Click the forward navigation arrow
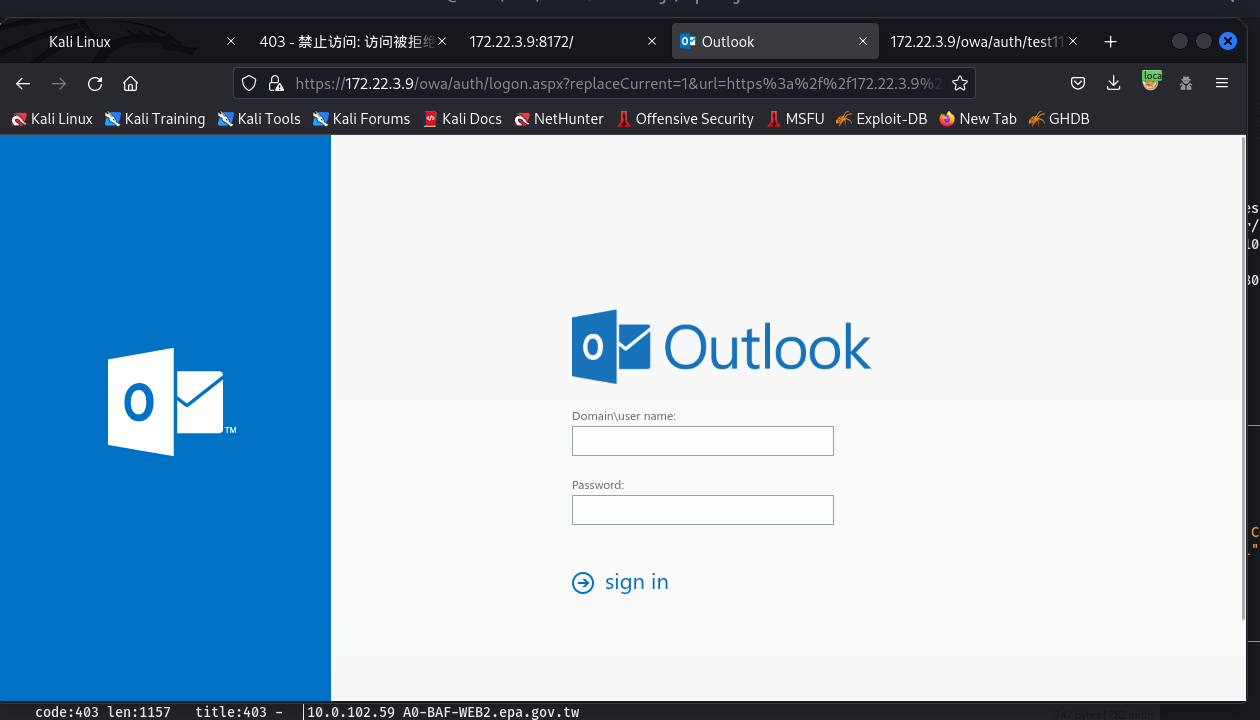Screen dimensions: 1260x720 (59, 84)
